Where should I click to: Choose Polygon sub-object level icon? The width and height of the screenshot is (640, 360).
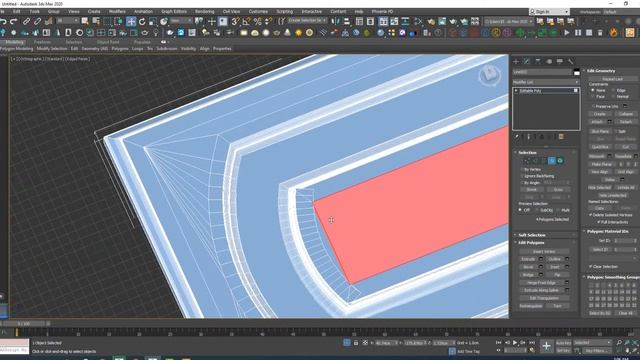[552, 161]
